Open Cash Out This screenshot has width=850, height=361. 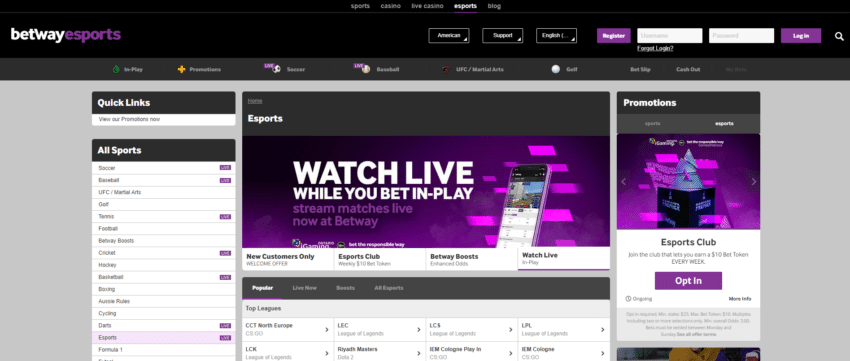(688, 69)
